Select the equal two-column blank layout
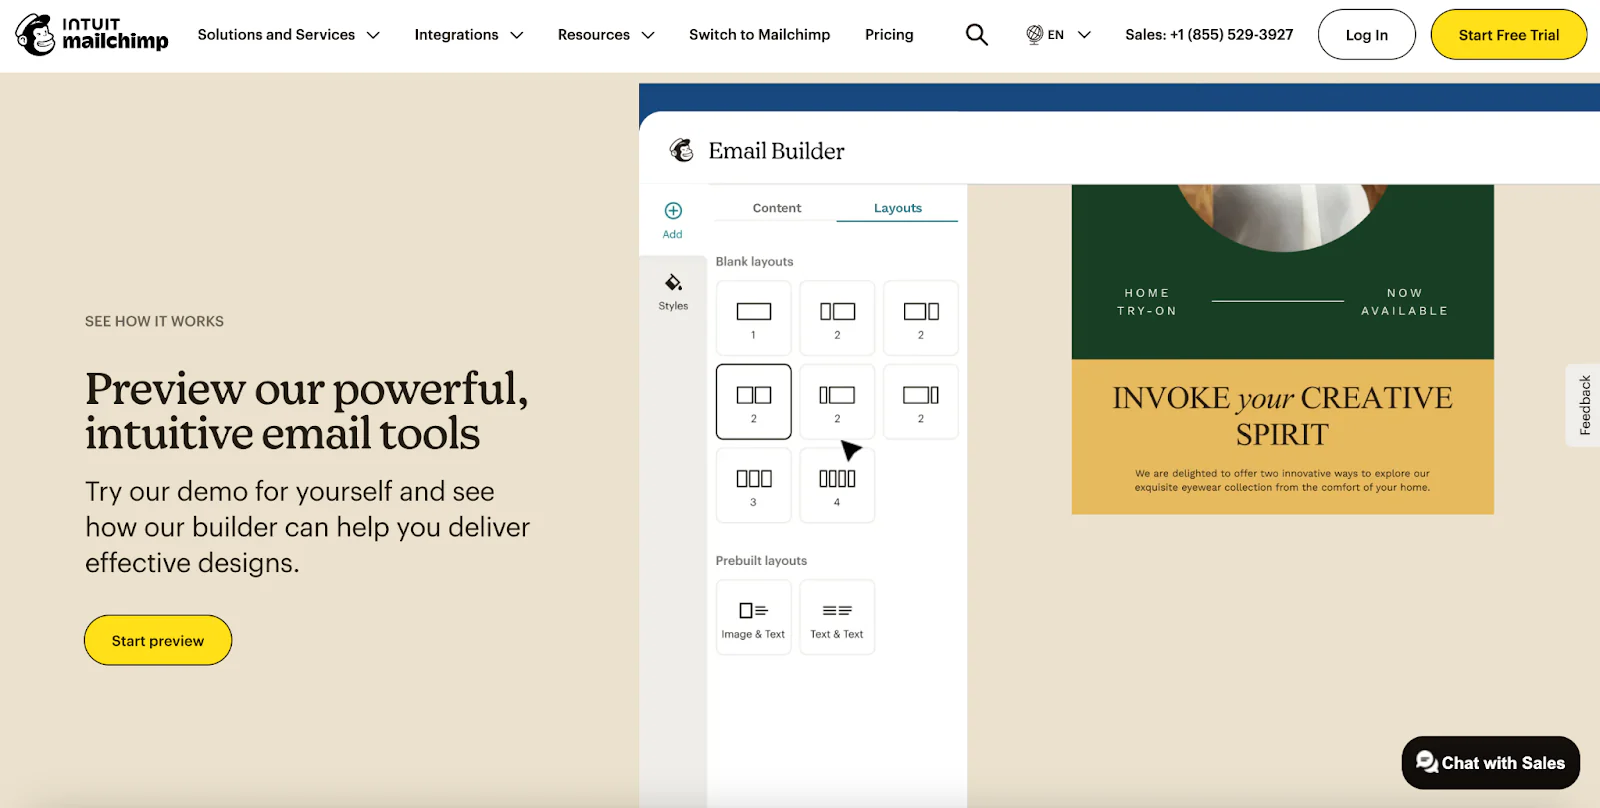This screenshot has height=808, width=1600. tap(754, 402)
